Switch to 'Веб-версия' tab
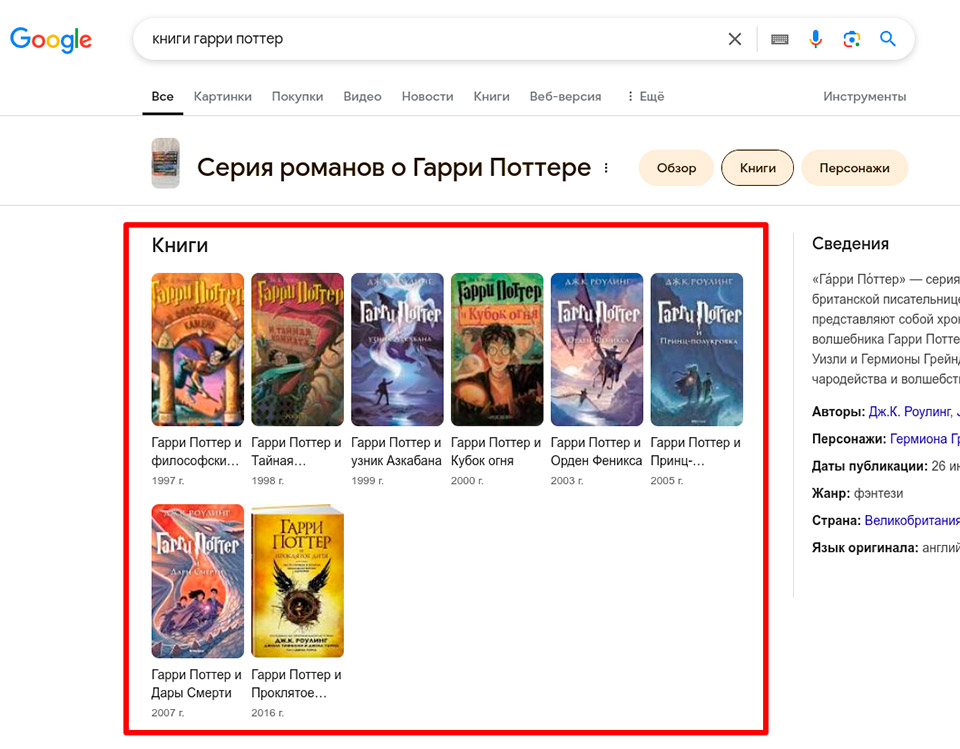Viewport: 960px width, 749px height. coord(565,96)
